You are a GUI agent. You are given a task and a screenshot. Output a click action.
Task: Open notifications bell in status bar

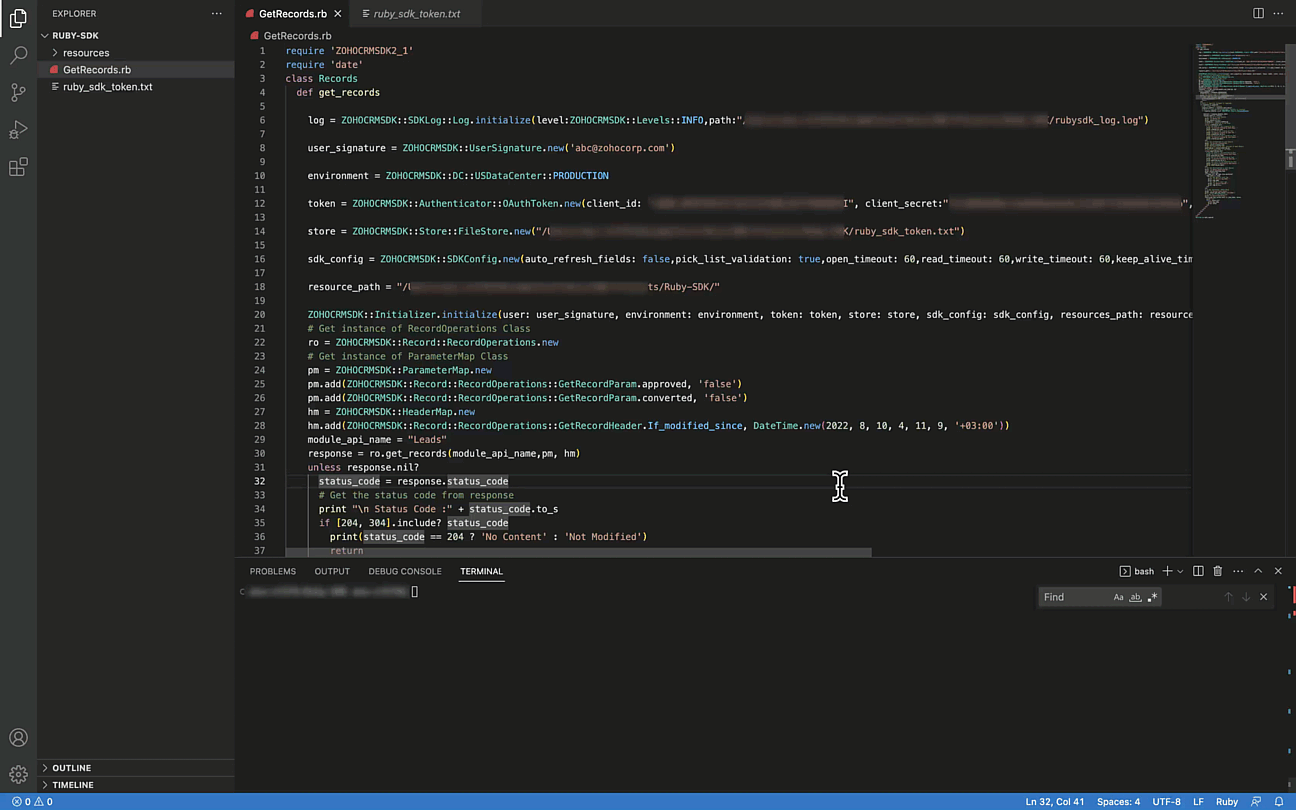[1279, 802]
